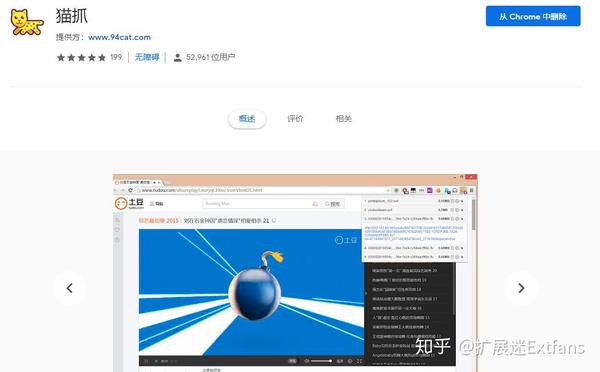Switch to the 概述 tab
Image resolution: width=600 pixels, height=372 pixels.
(x=247, y=119)
